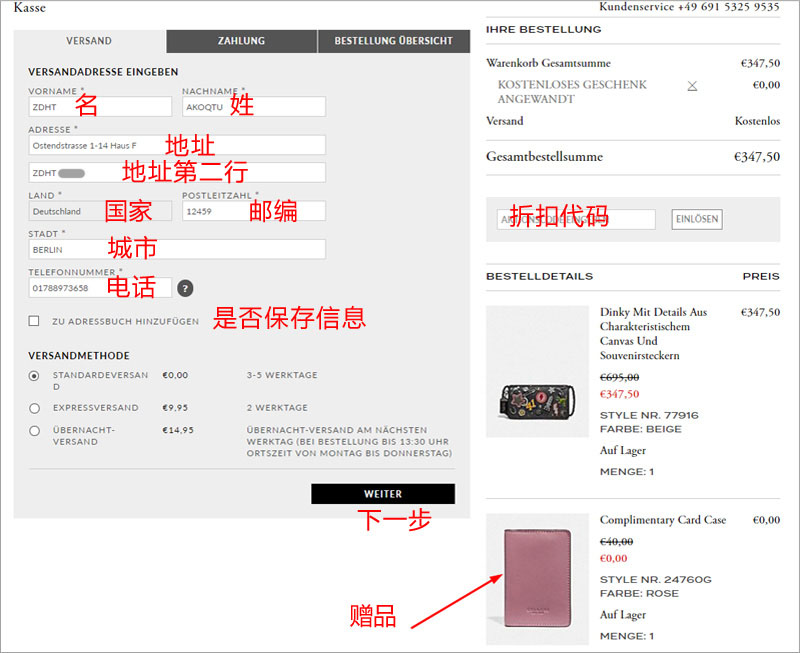Select Standardversand shipping option
Viewport: 800px width, 653px height.
click(x=34, y=376)
